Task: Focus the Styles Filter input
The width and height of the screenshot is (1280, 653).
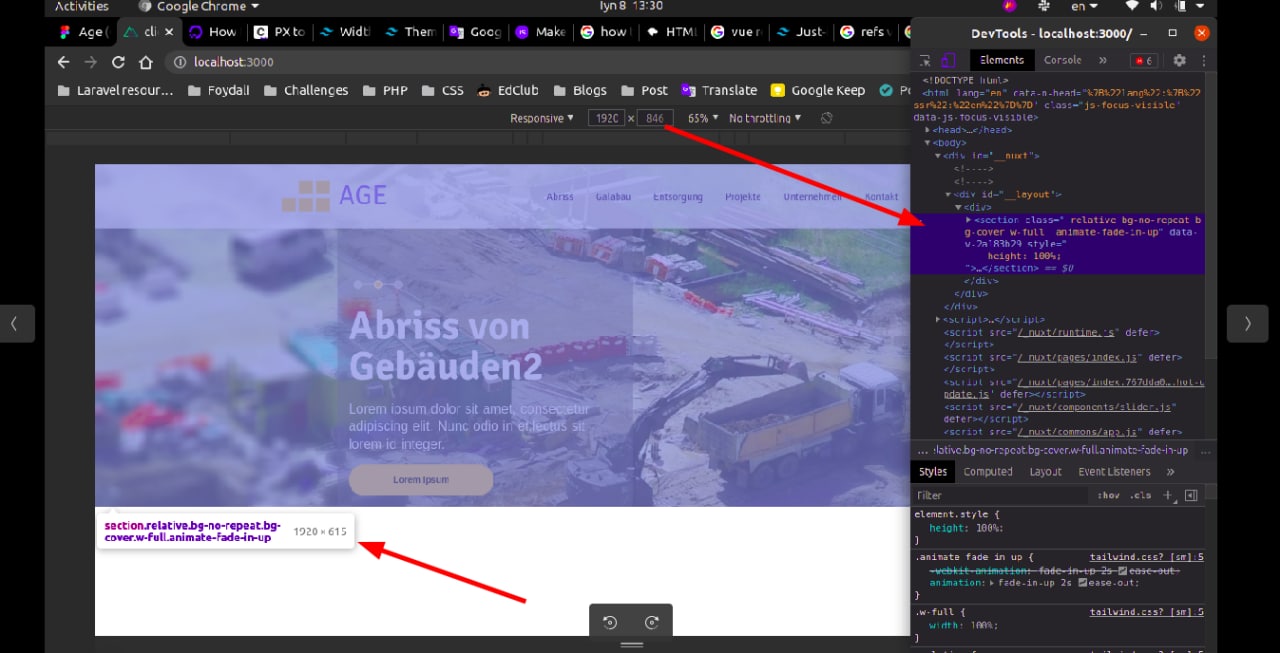Action: [x=1000, y=495]
